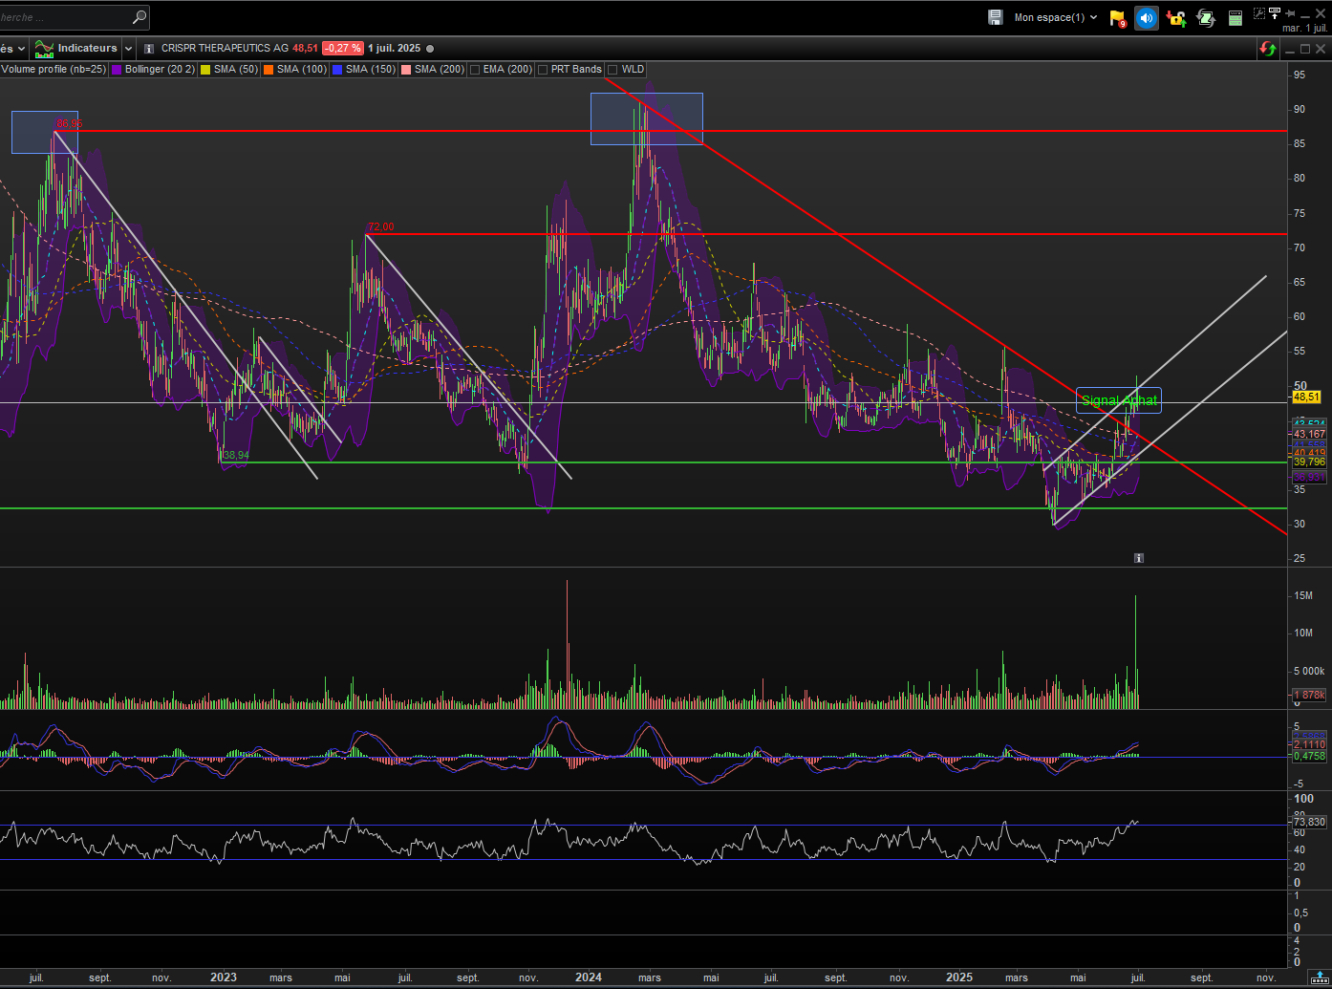Click the dashed-frame wrench settings icon
1332x989 pixels.
click(1259, 13)
